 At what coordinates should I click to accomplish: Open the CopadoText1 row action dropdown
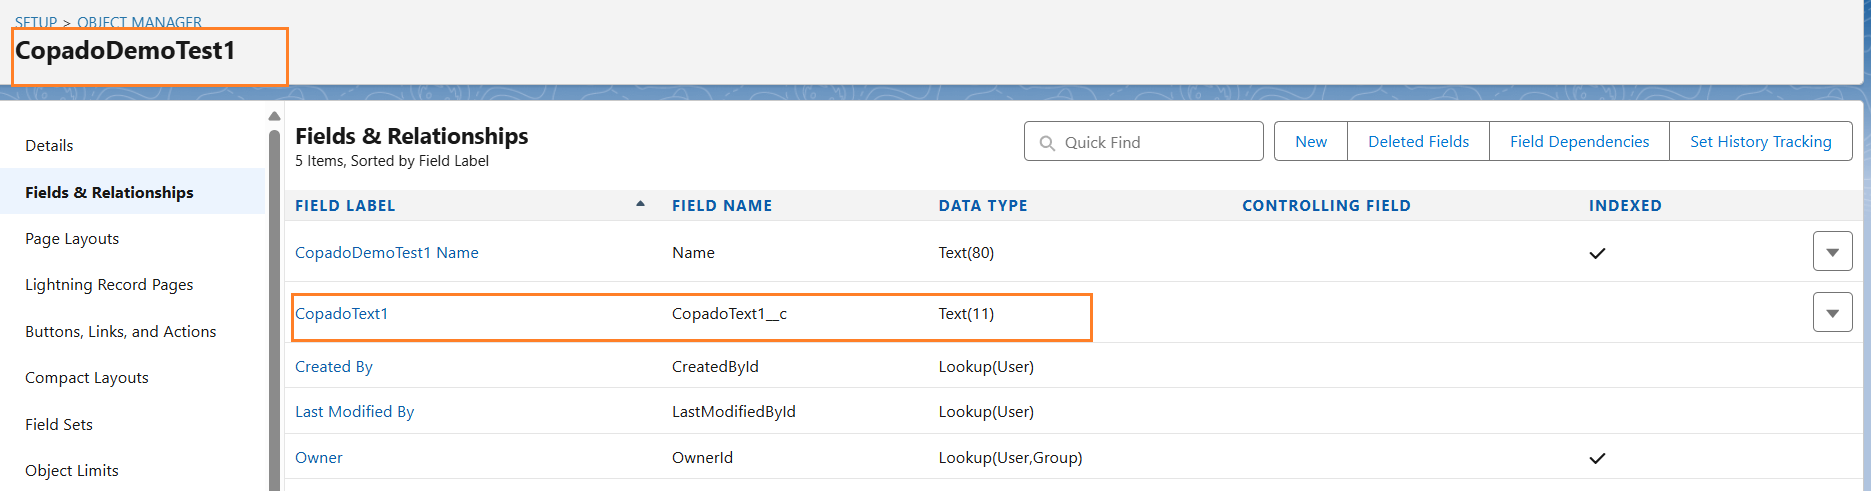[x=1832, y=313]
